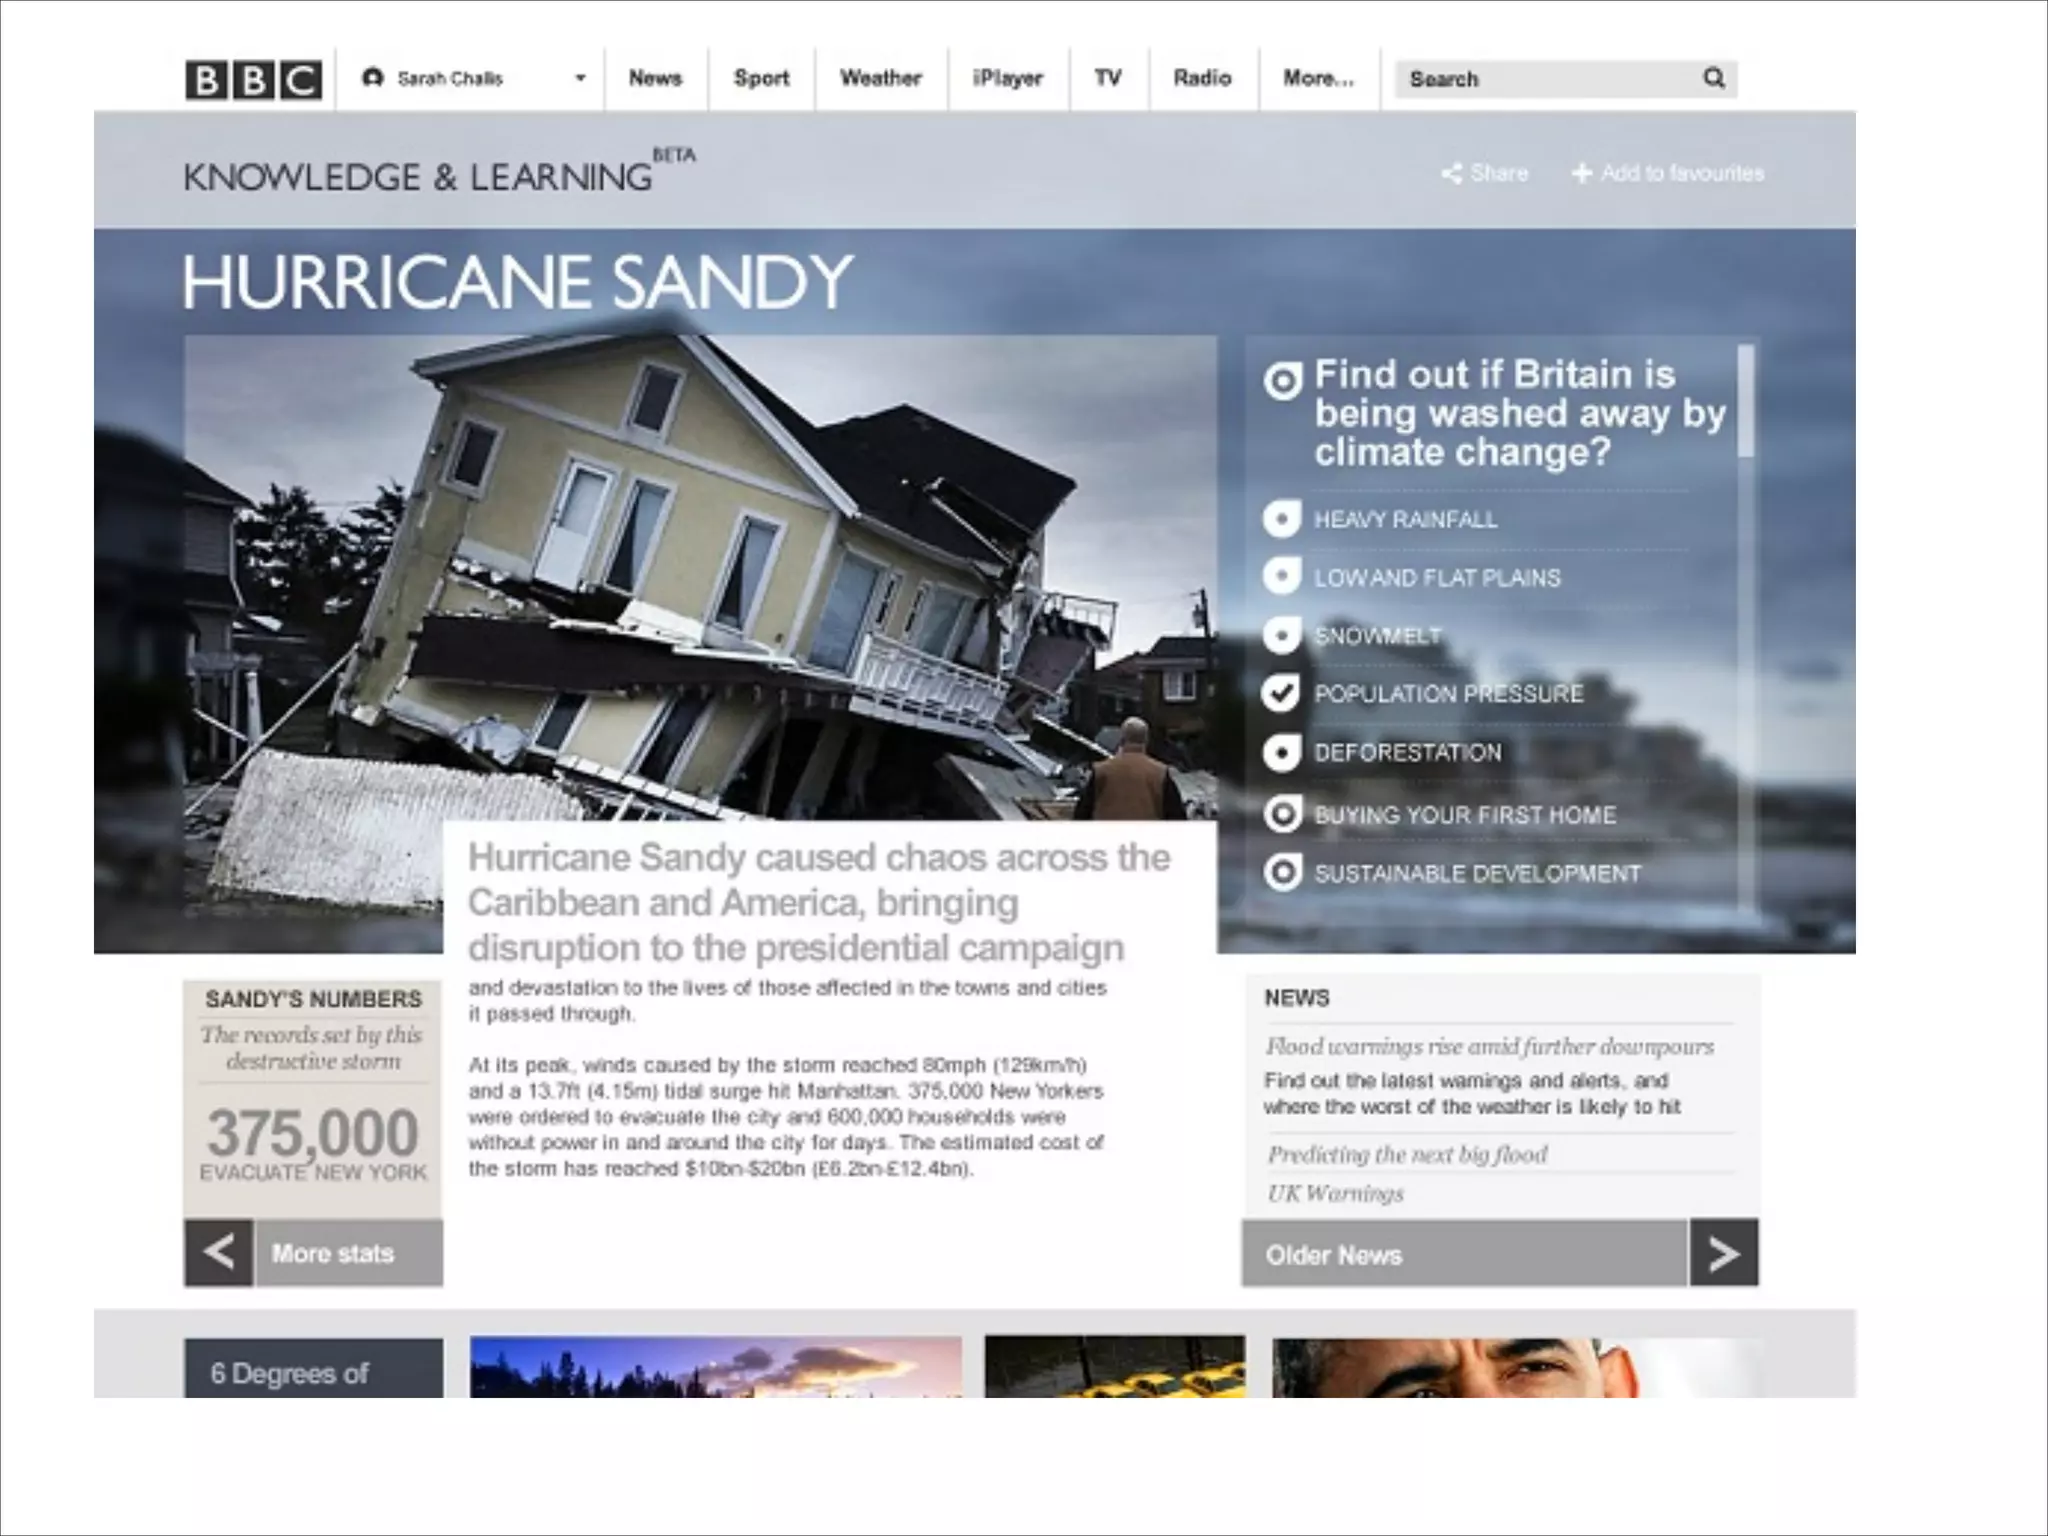Select the Deforestation option marker
This screenshot has width=2048, height=1536.
(1281, 752)
